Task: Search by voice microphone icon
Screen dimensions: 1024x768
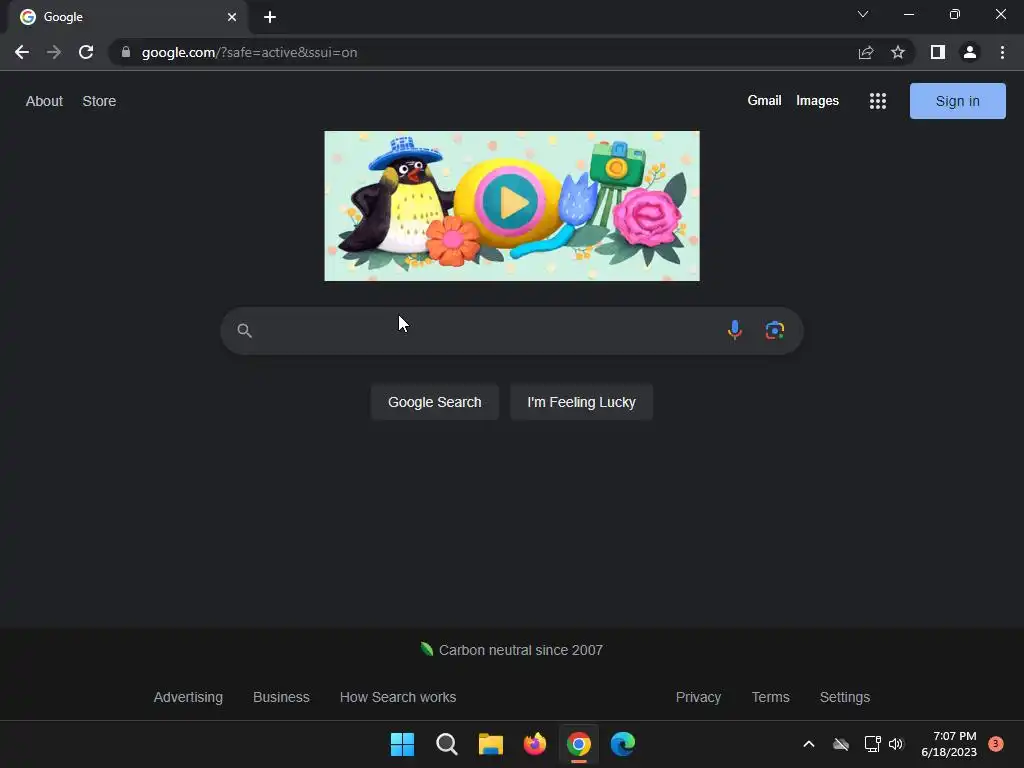Action: coord(735,330)
